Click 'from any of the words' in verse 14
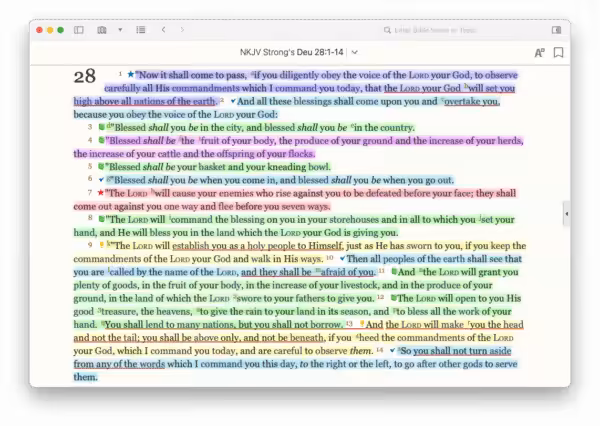The height and width of the screenshot is (426, 600). click(x=119, y=364)
